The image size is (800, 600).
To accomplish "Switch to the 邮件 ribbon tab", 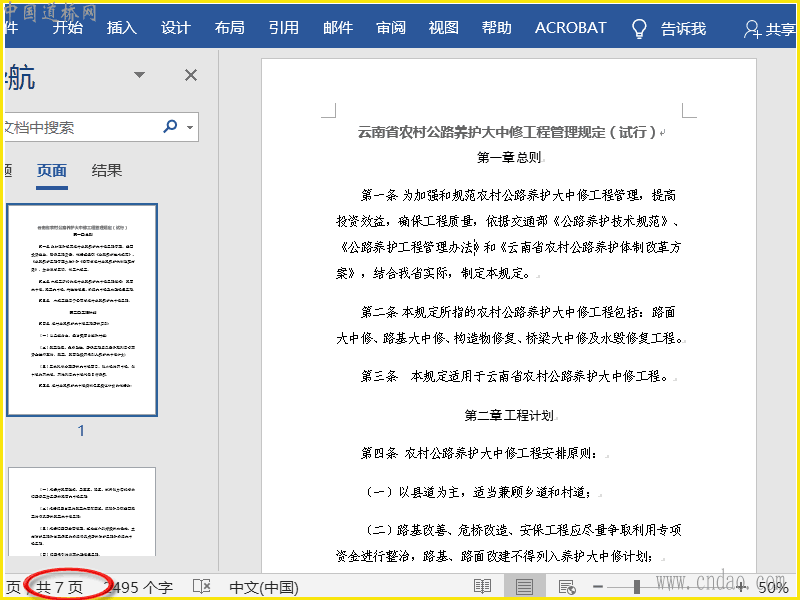I will 338,28.
